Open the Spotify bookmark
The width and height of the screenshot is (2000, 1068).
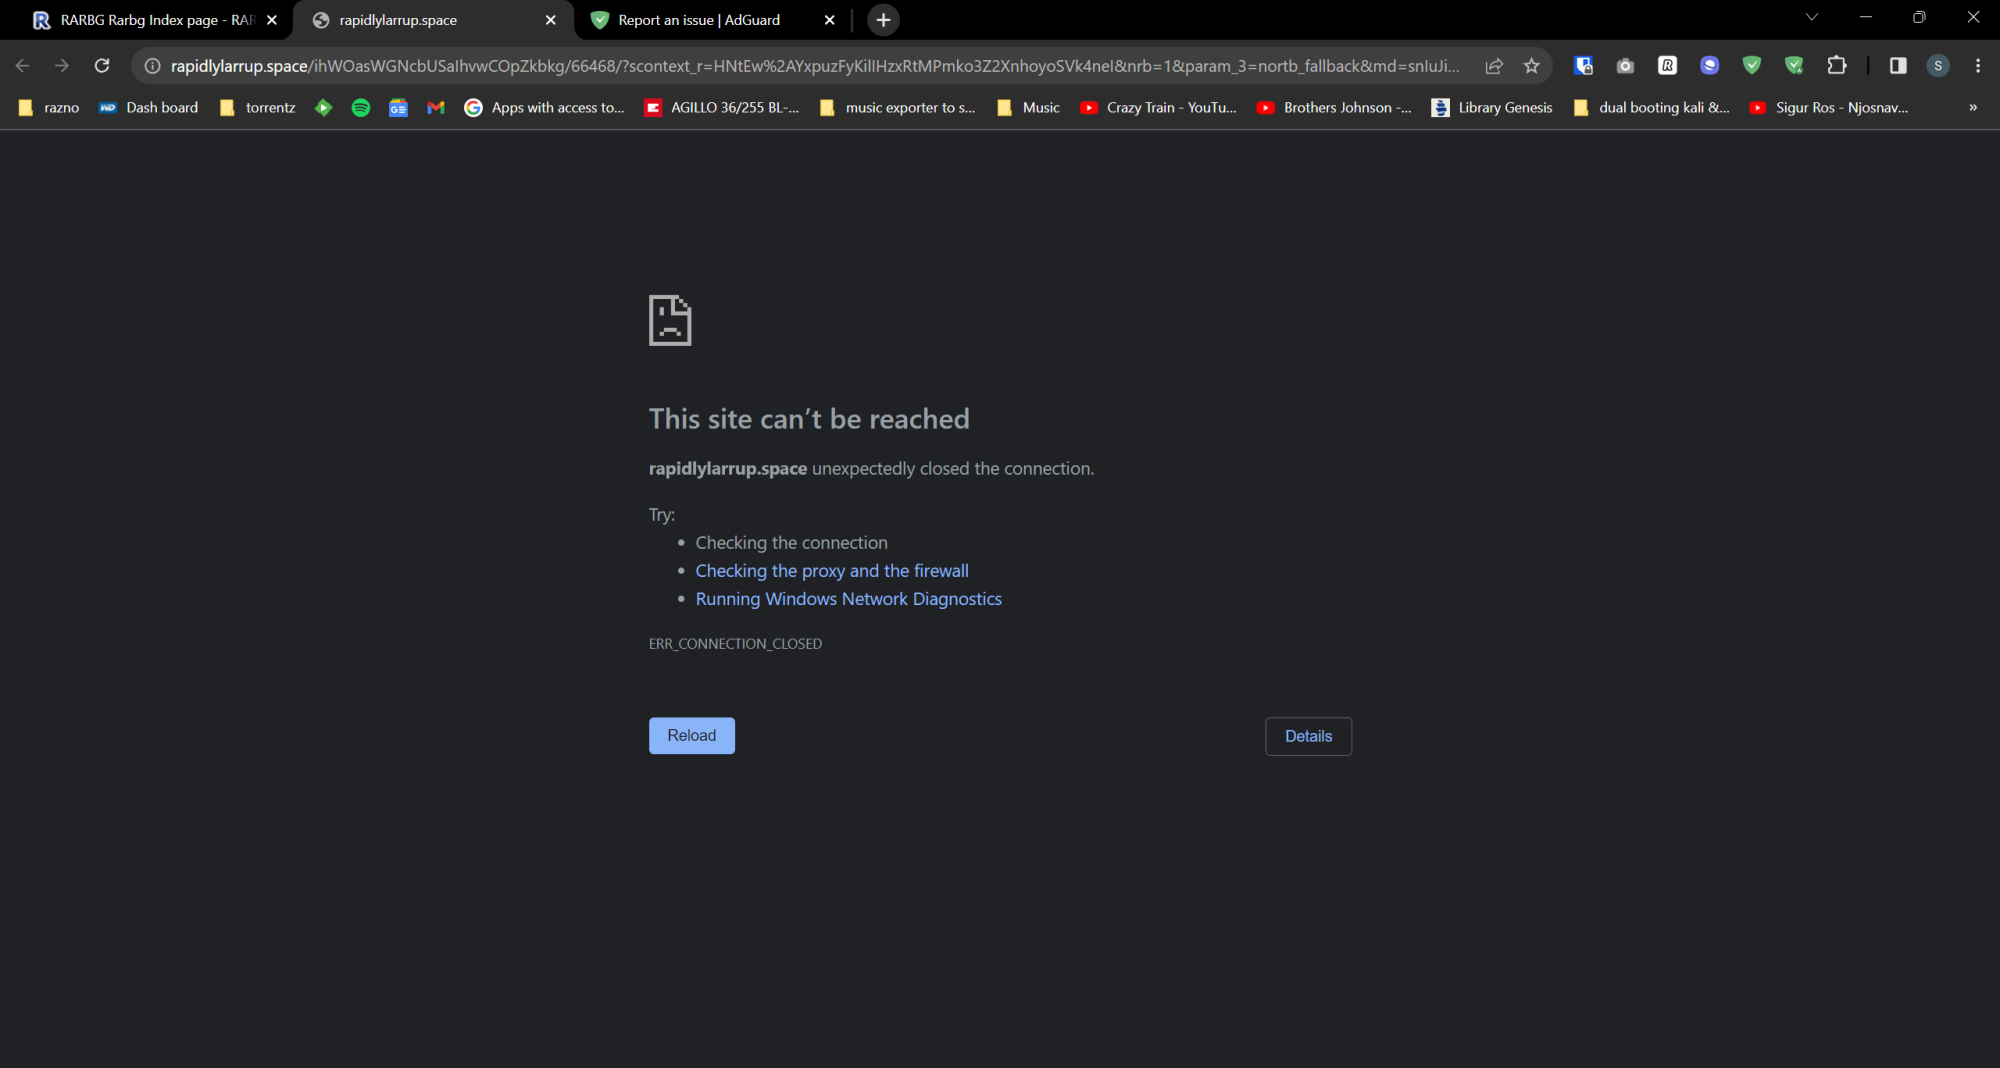tap(361, 107)
